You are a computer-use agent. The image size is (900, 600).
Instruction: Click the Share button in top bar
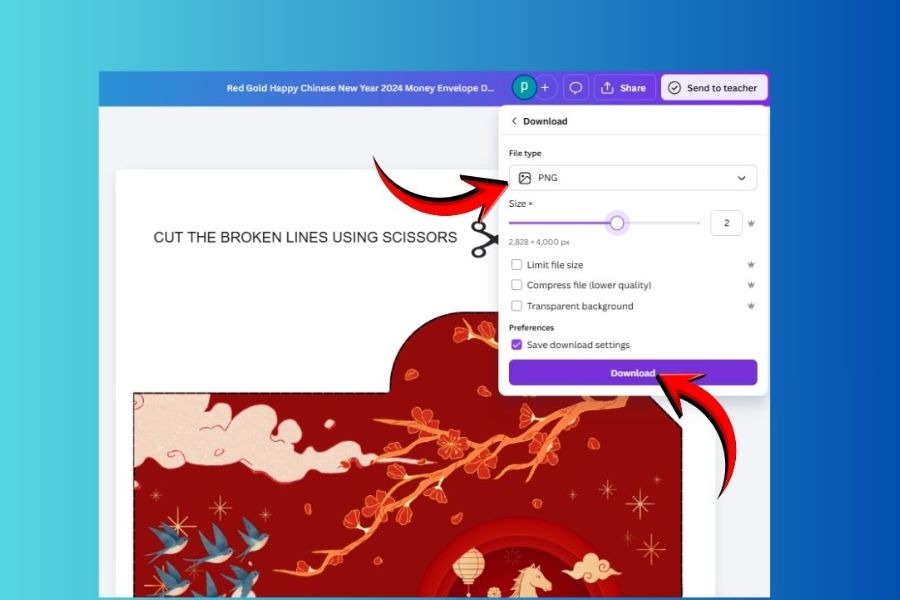[x=624, y=88]
